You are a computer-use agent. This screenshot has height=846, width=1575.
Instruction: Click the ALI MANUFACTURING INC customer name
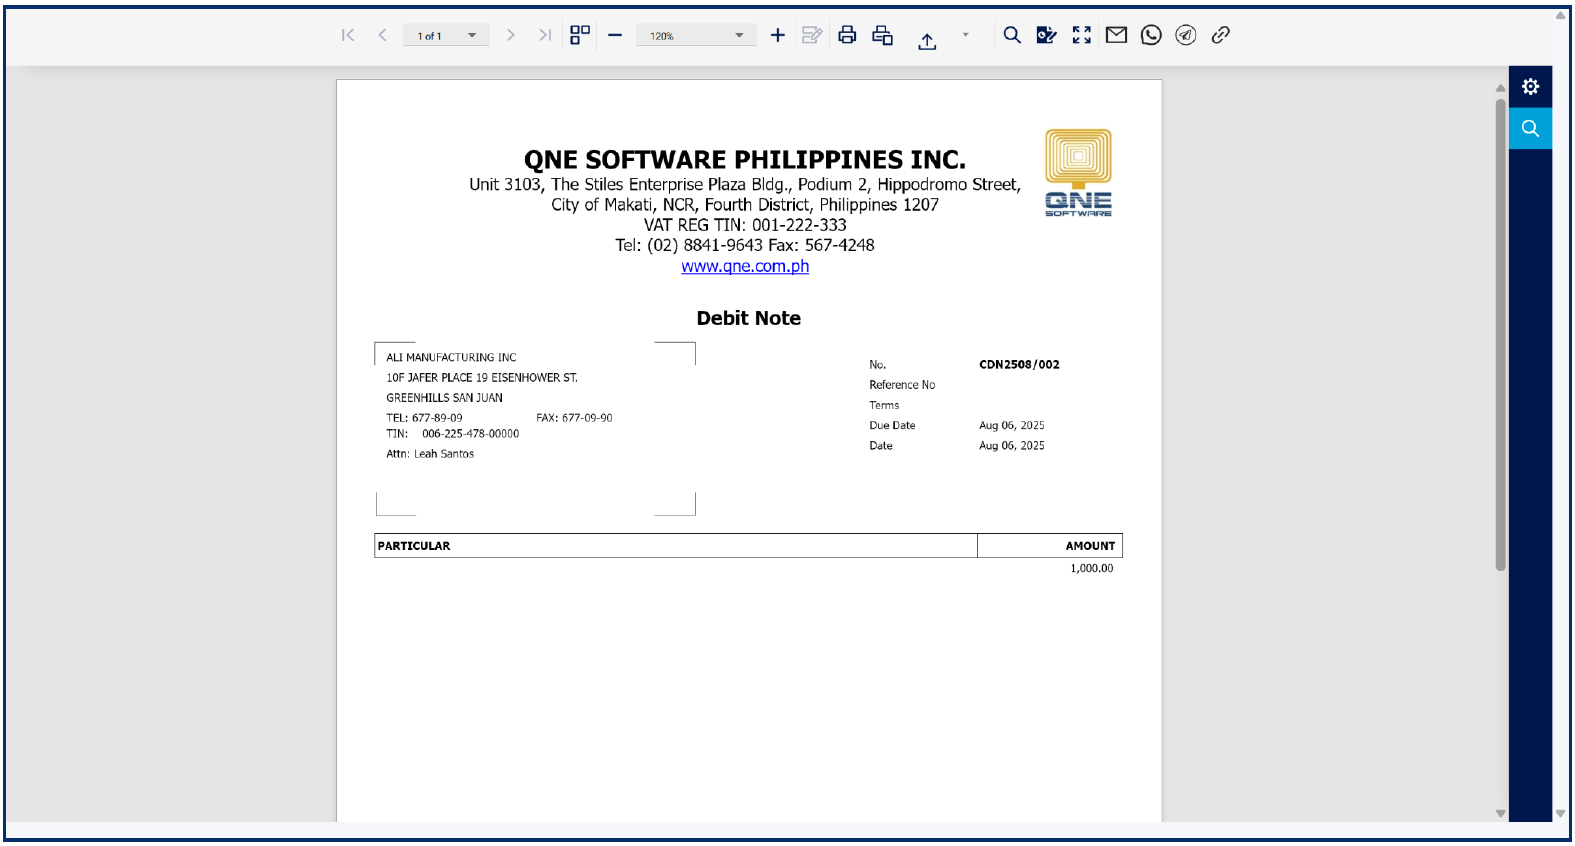pos(451,357)
